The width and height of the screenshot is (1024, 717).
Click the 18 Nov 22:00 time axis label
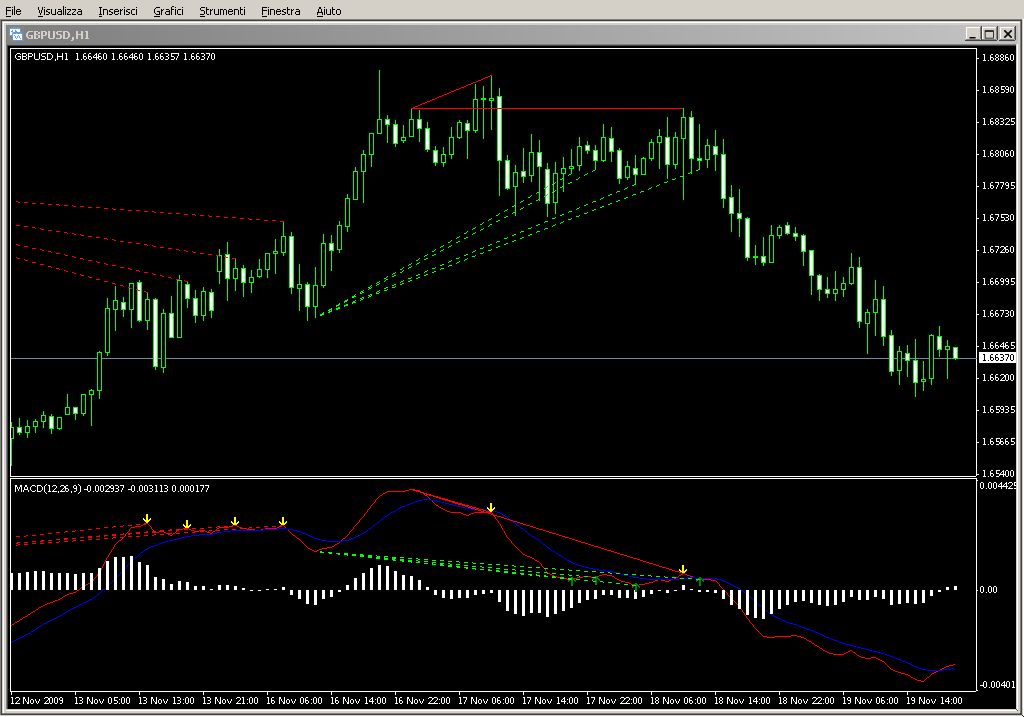click(806, 701)
